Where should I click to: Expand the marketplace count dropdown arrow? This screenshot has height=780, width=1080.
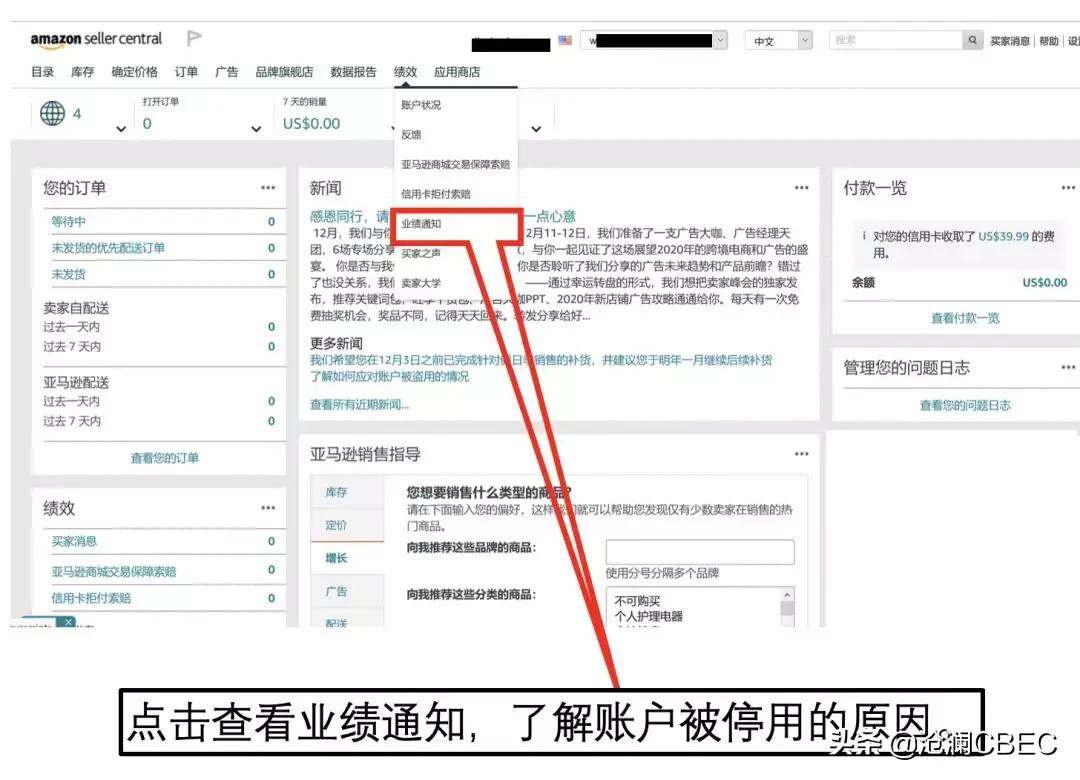pyautogui.click(x=120, y=130)
